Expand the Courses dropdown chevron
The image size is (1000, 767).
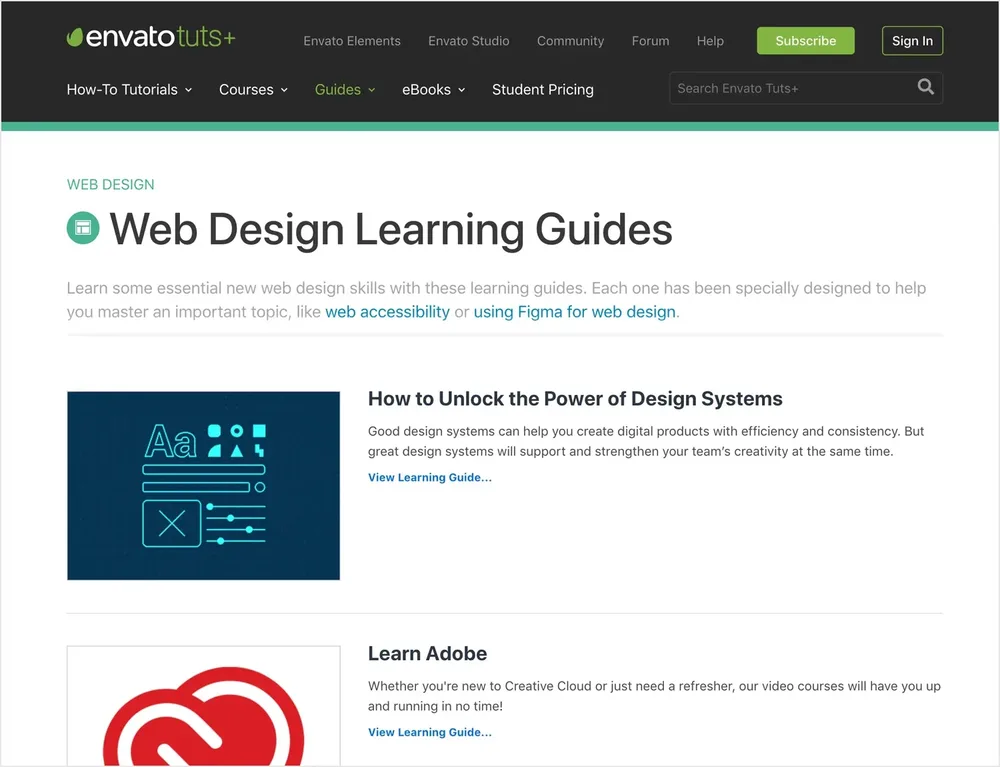284,90
